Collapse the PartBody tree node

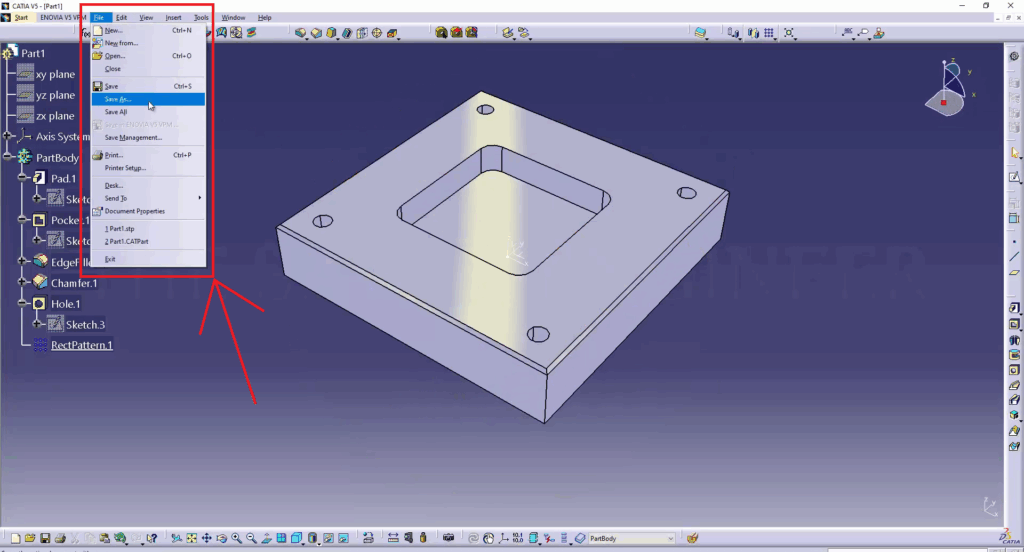[9, 157]
